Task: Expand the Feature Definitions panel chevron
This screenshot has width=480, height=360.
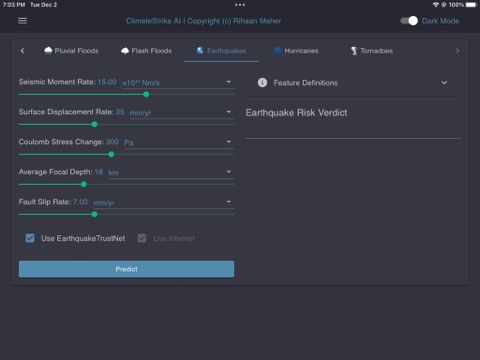Action: (x=444, y=83)
